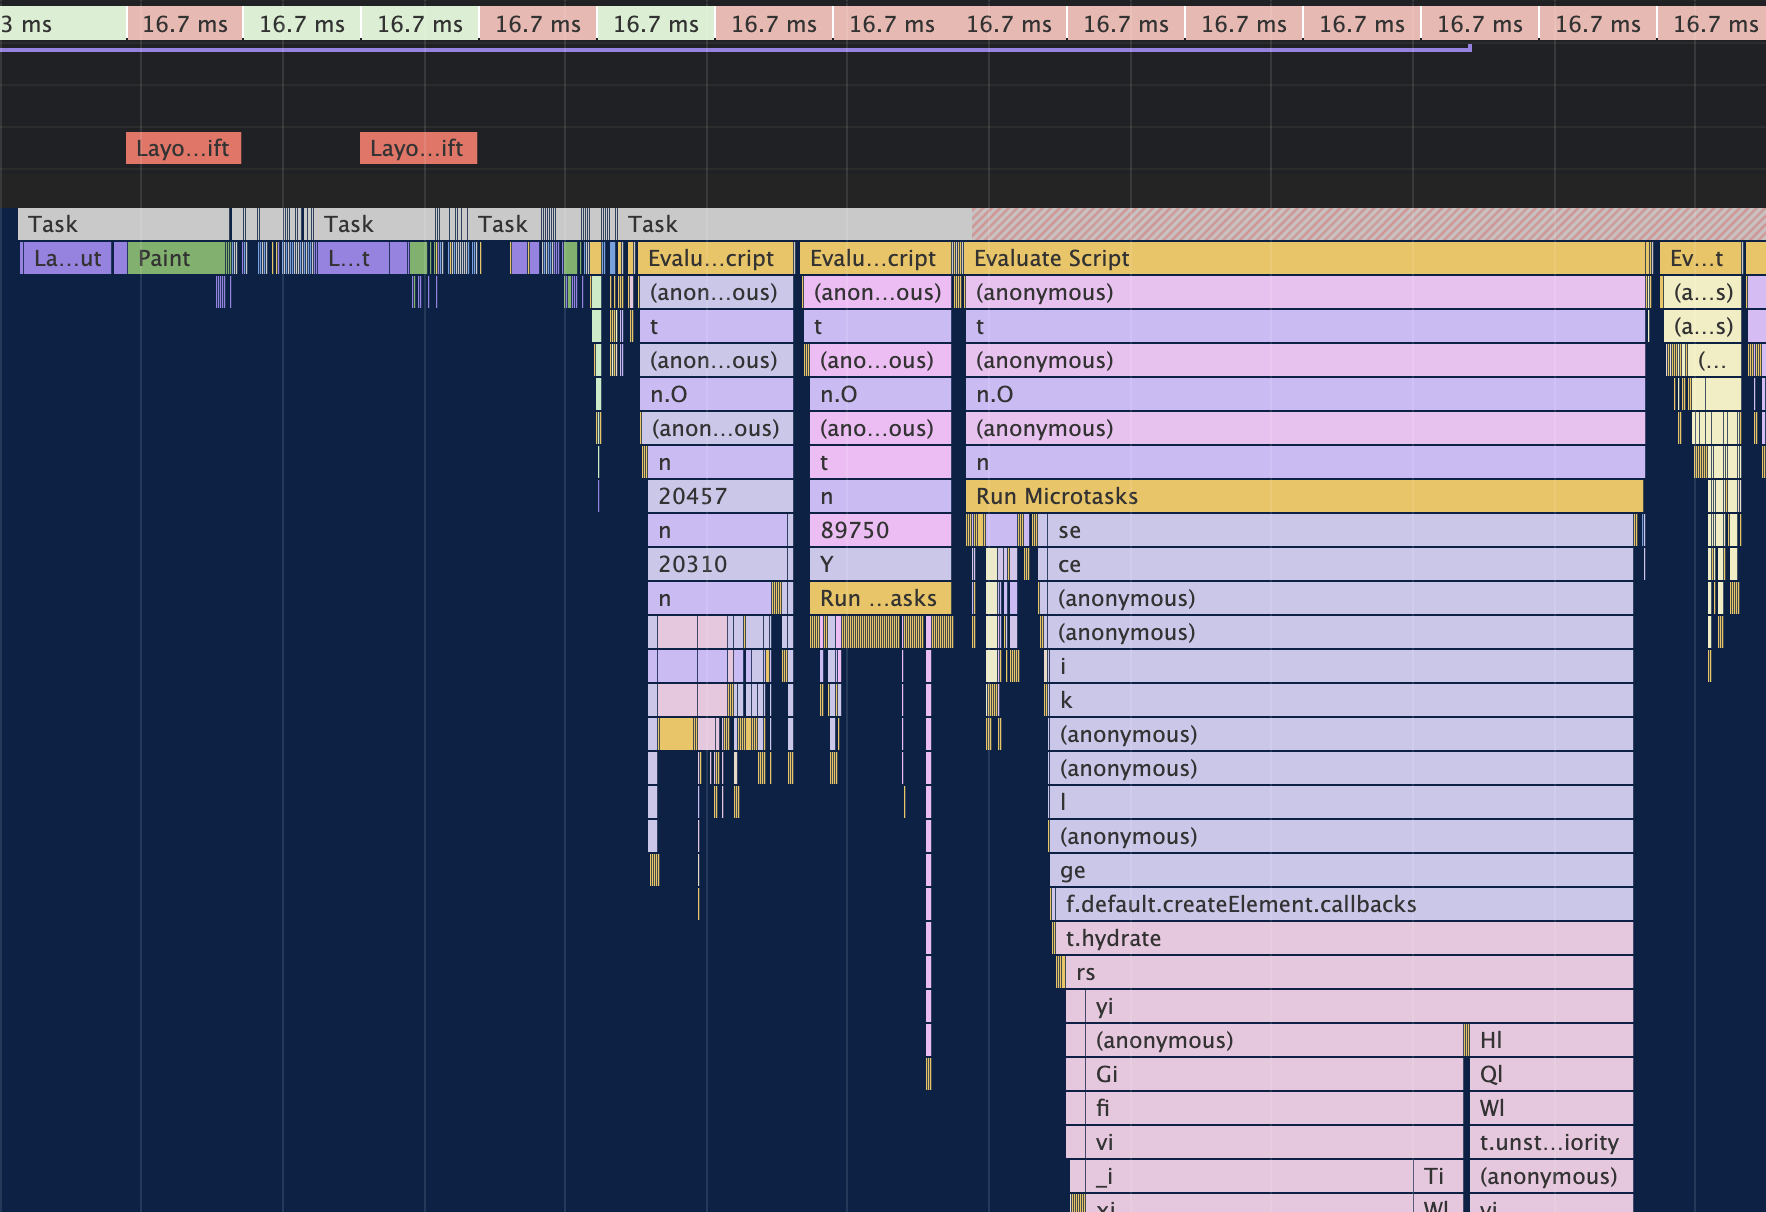This screenshot has height=1212, width=1766.
Task: Click the rs call frame
Action: [1350, 972]
